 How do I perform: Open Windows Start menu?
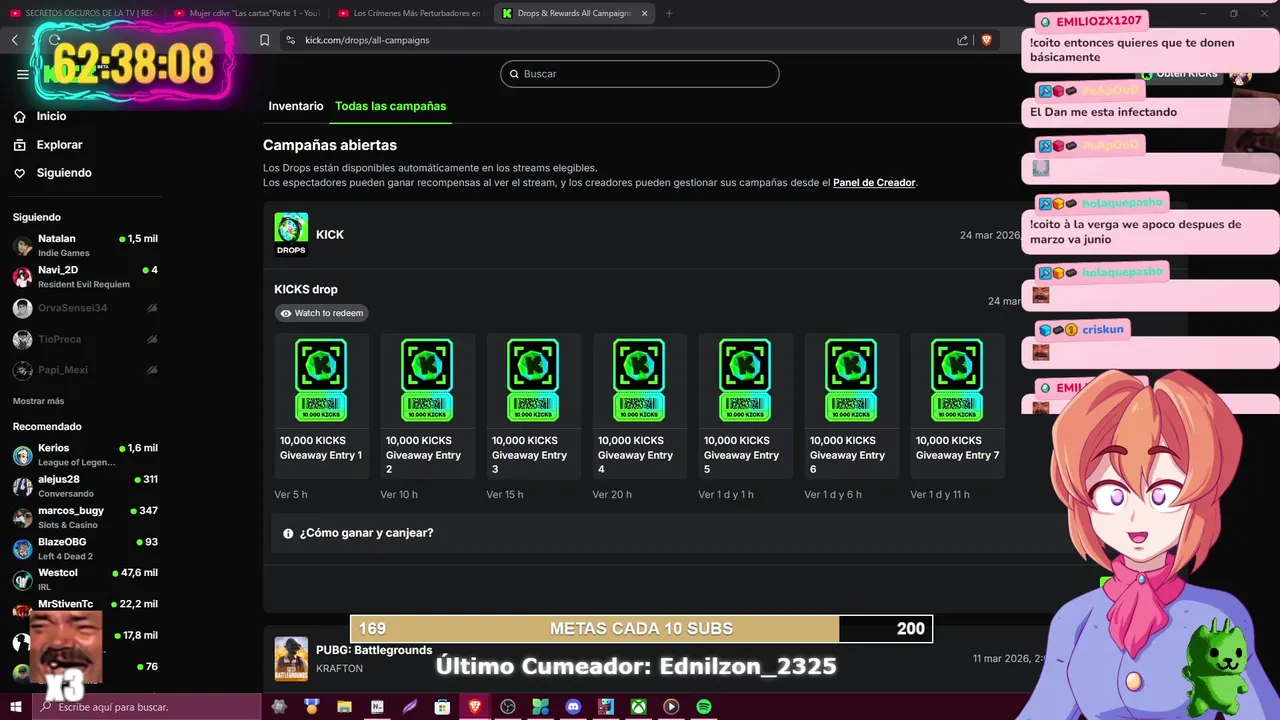pyautogui.click(x=16, y=707)
